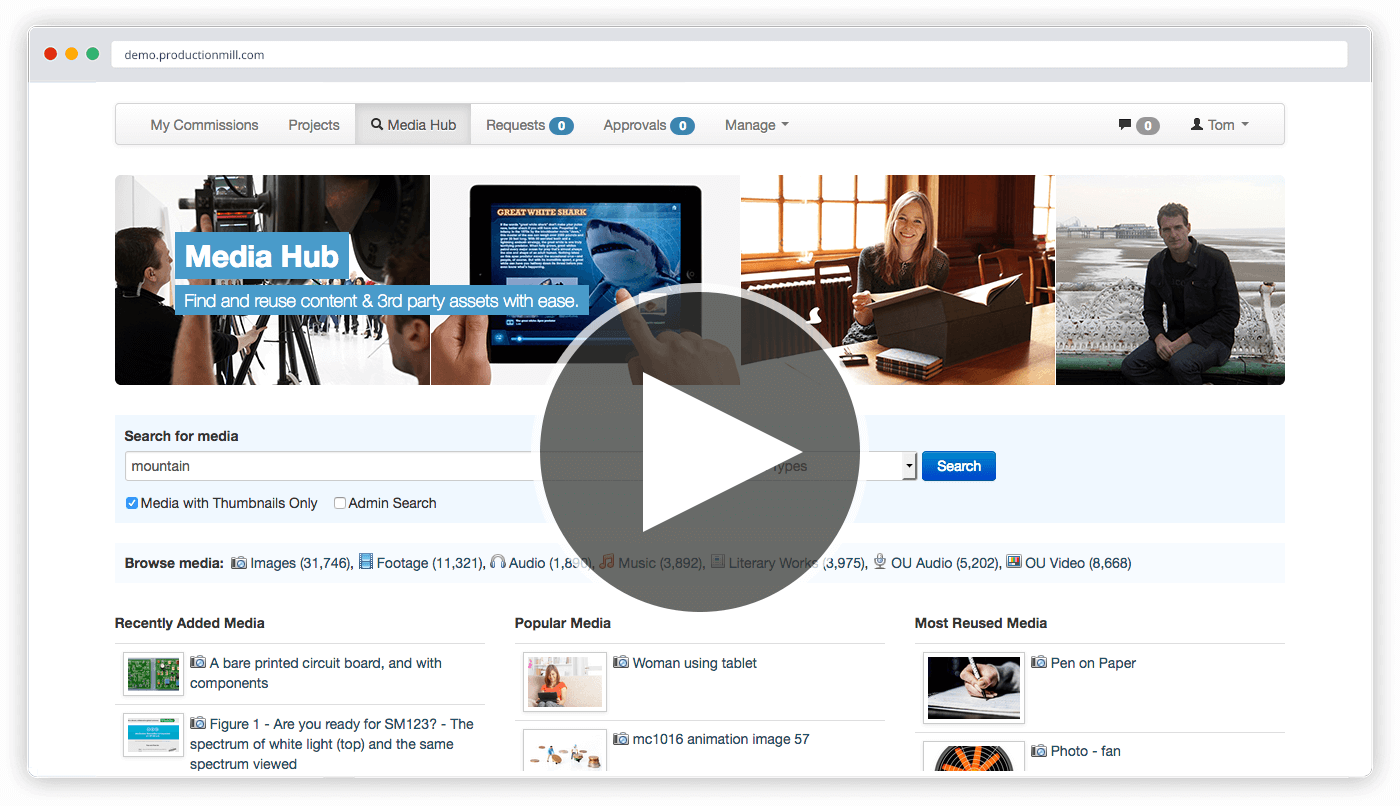This screenshot has width=1400, height=806.
Task: Click the Approvals count badge
Action: [x=682, y=126]
